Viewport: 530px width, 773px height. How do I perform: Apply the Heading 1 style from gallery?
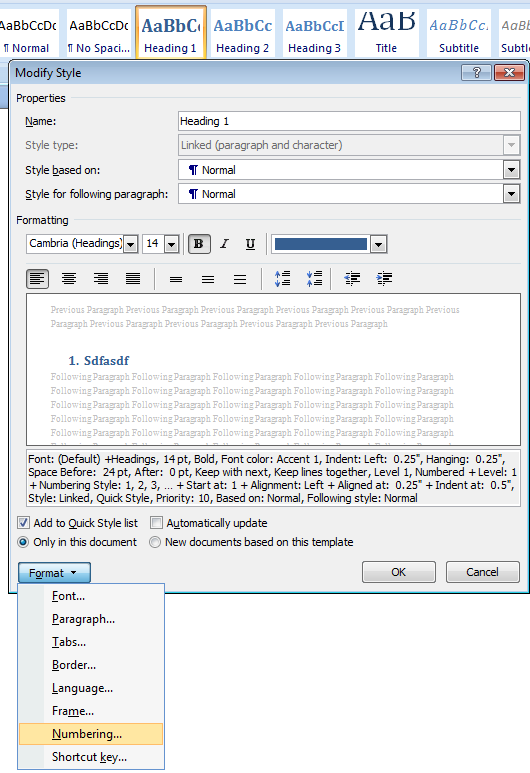click(x=171, y=33)
